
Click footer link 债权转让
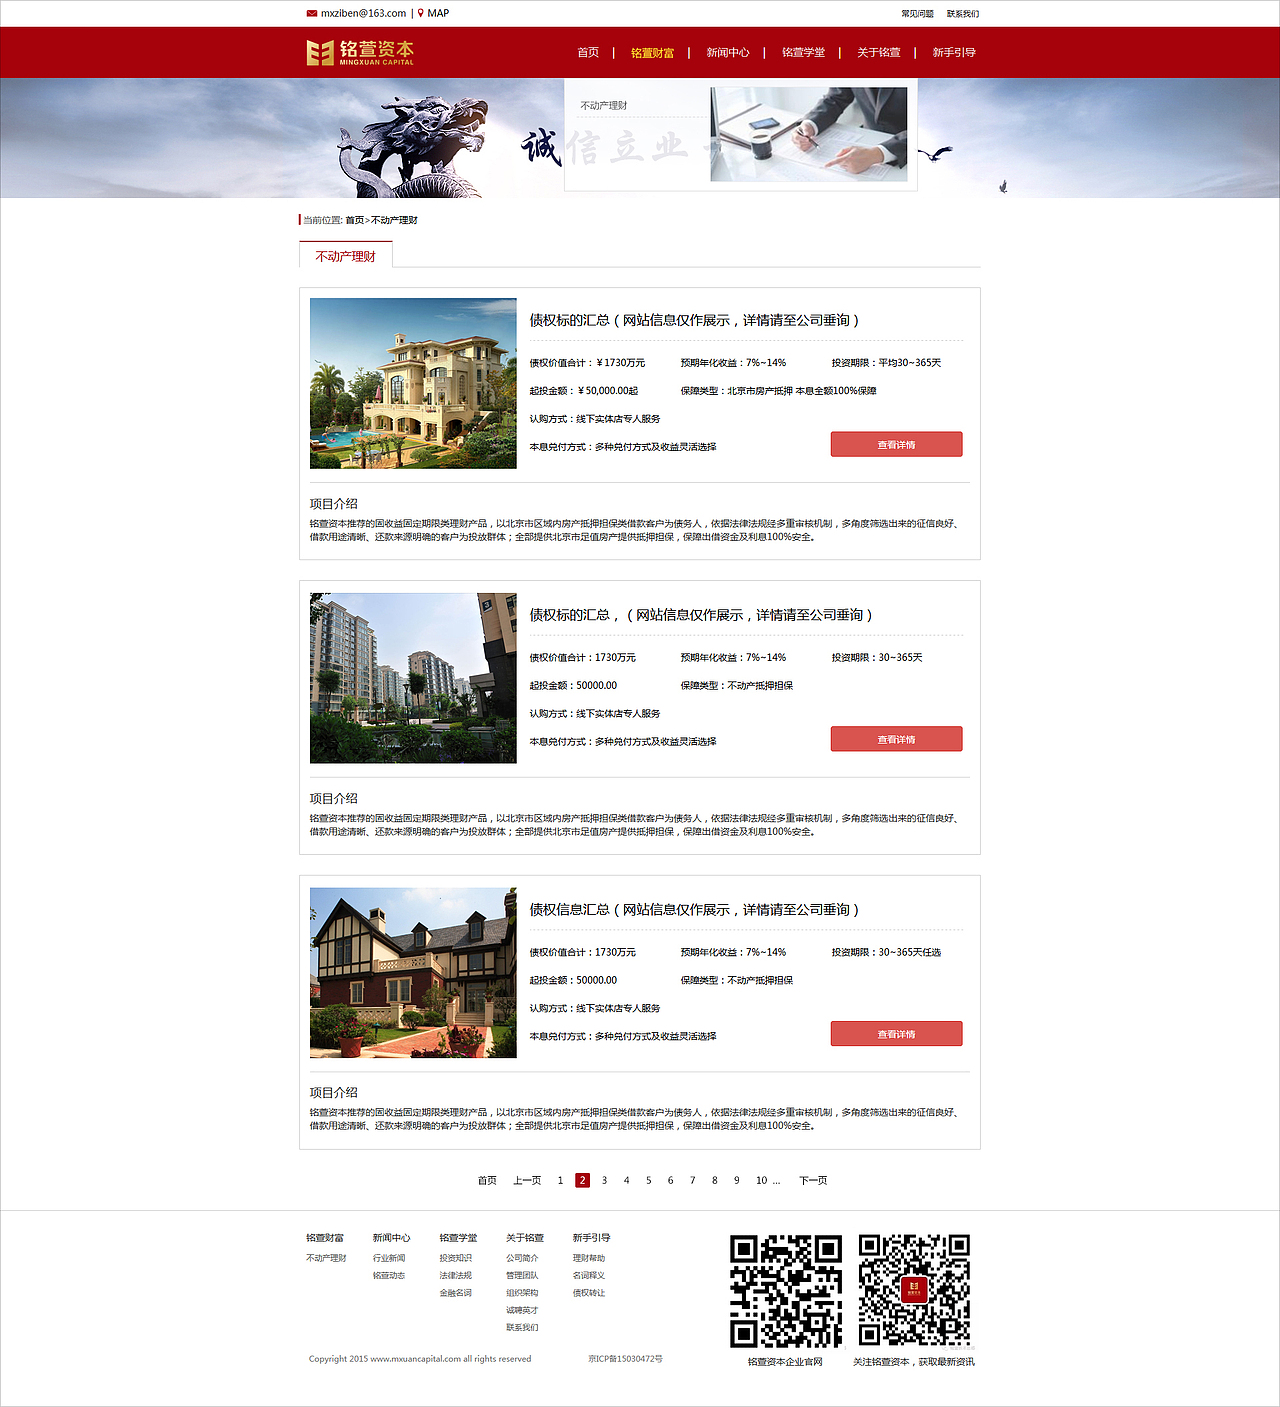click(589, 1293)
